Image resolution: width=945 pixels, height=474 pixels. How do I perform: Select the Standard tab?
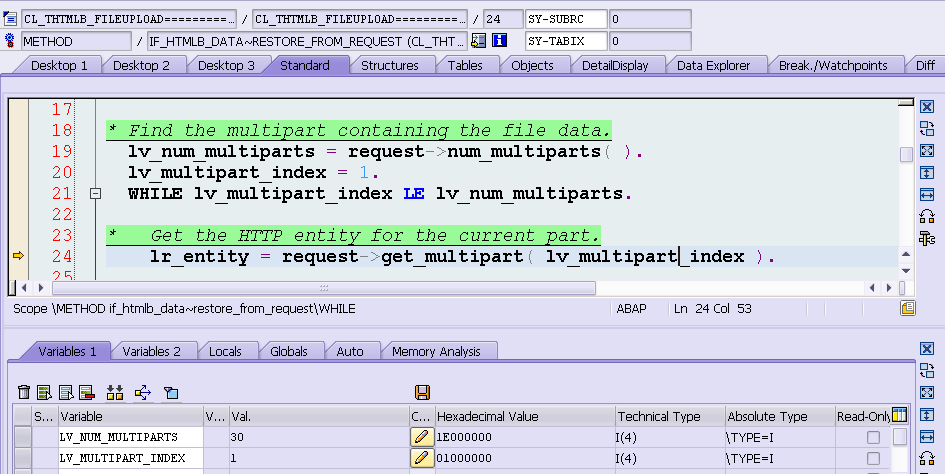coord(304,65)
